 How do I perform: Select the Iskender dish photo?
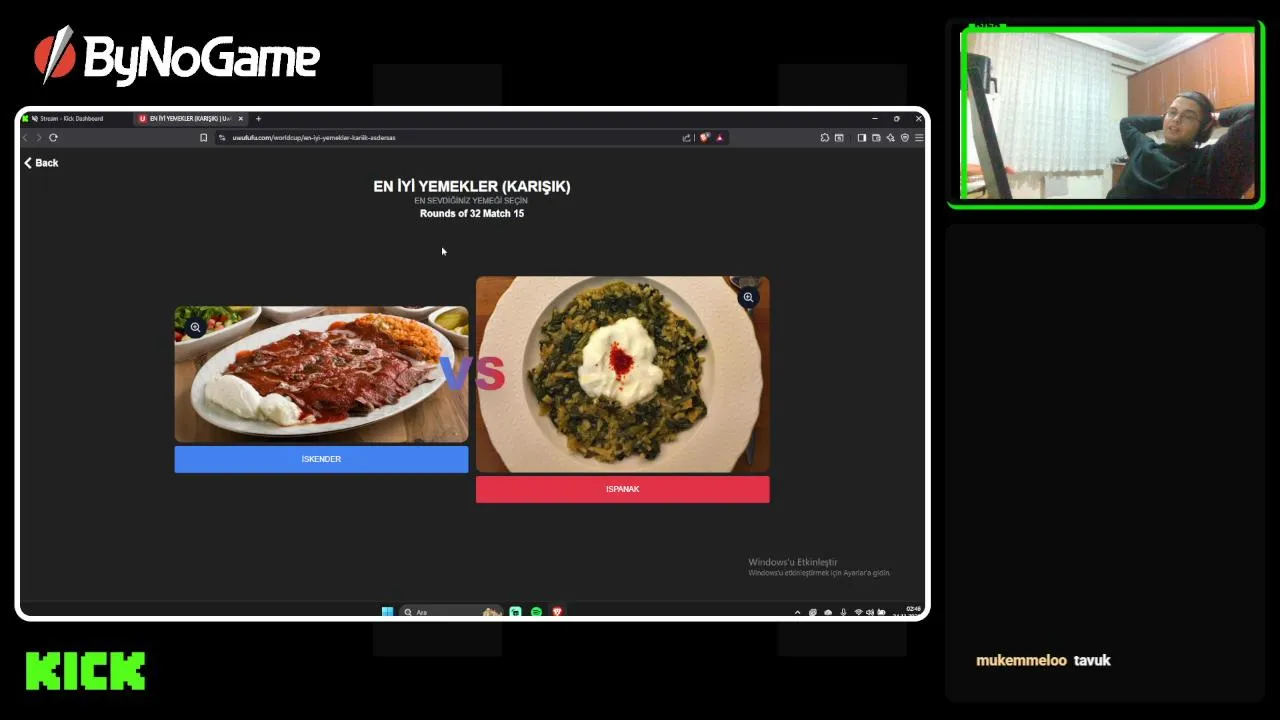(x=321, y=374)
